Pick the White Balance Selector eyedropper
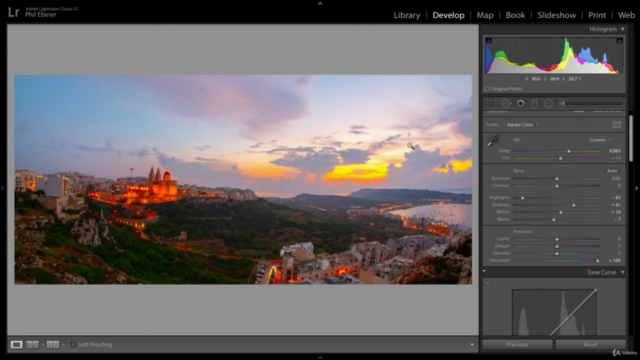 (x=493, y=141)
